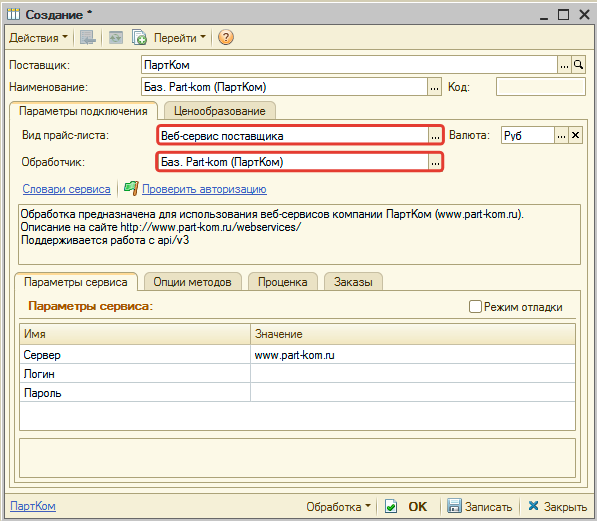The image size is (597, 521).
Task: Switch to the Опции методов tab
Action: 193,282
